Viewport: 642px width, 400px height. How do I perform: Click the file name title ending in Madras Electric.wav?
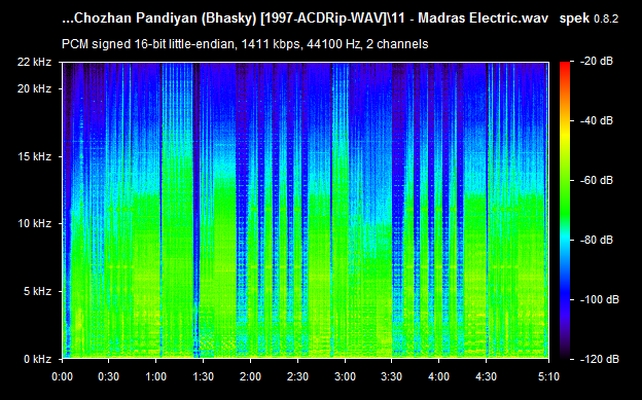(x=305, y=19)
